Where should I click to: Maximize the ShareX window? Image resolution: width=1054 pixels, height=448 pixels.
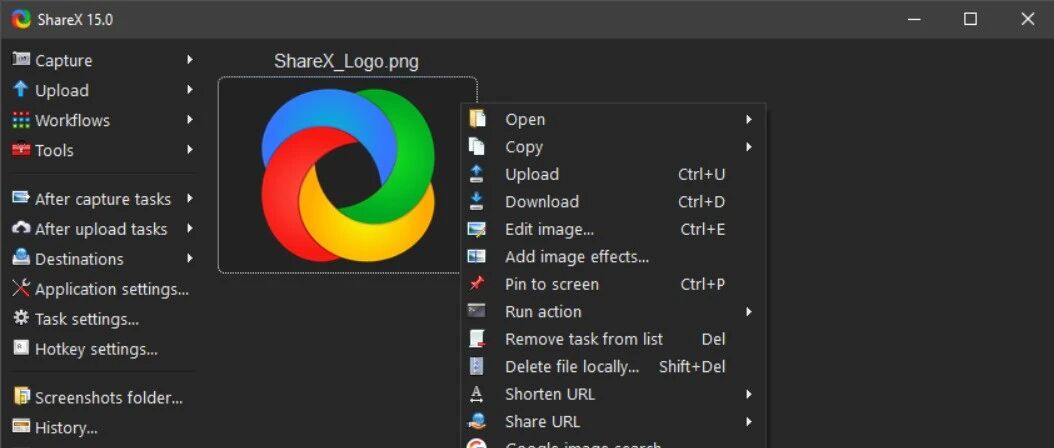[x=970, y=19]
